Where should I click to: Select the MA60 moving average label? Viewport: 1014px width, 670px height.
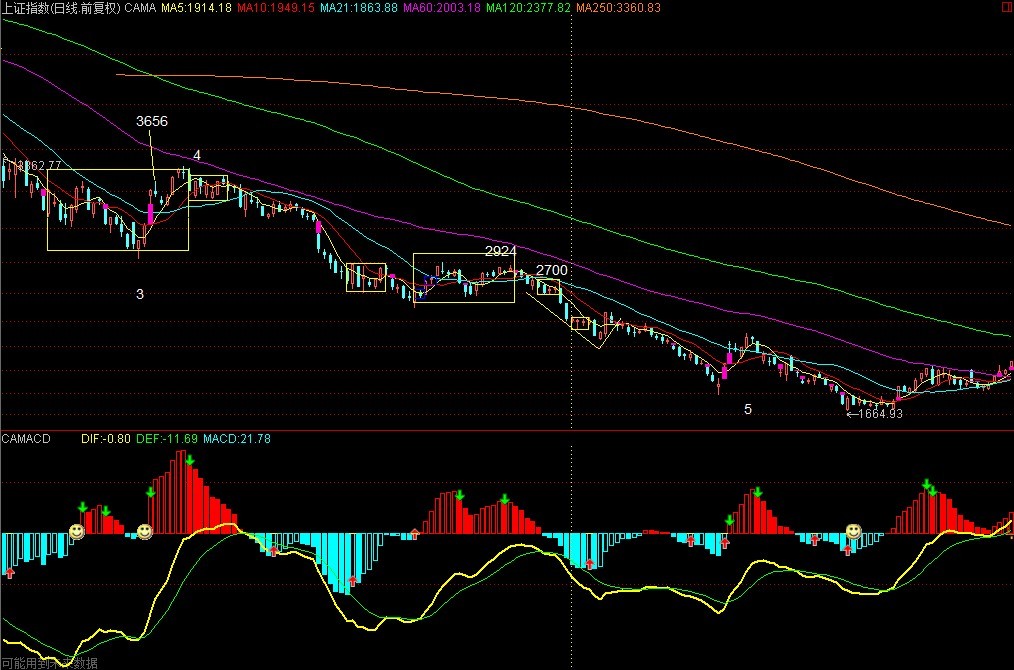[443, 8]
